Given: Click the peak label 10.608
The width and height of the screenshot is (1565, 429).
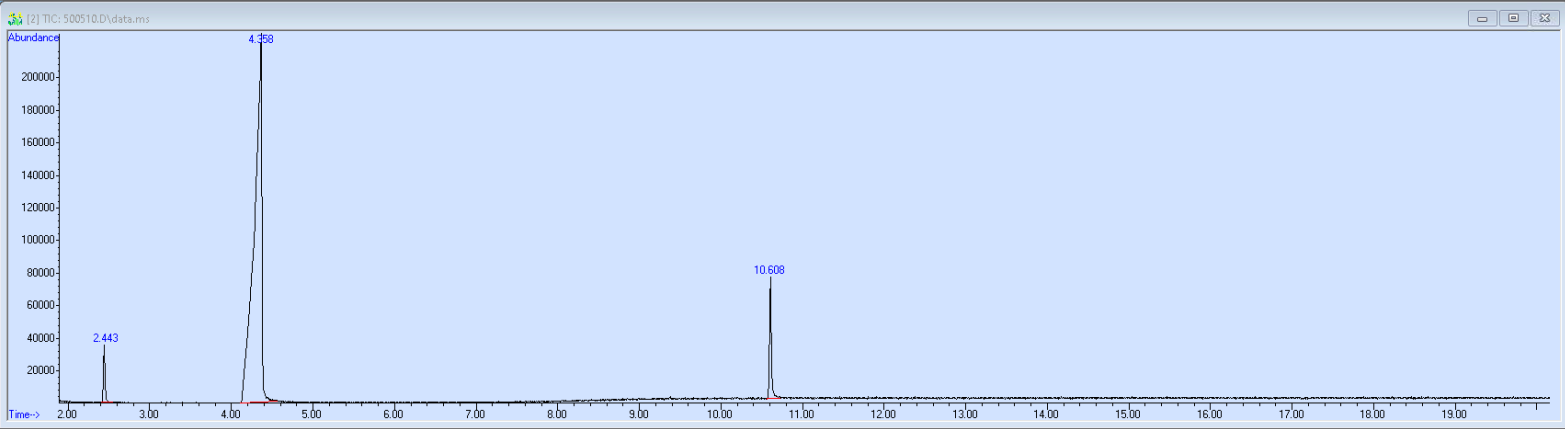Looking at the screenshot, I should (x=769, y=270).
